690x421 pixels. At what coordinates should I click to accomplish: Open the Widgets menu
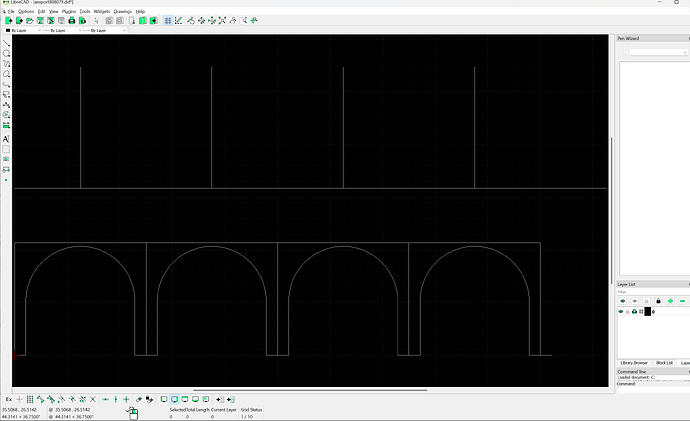102,11
